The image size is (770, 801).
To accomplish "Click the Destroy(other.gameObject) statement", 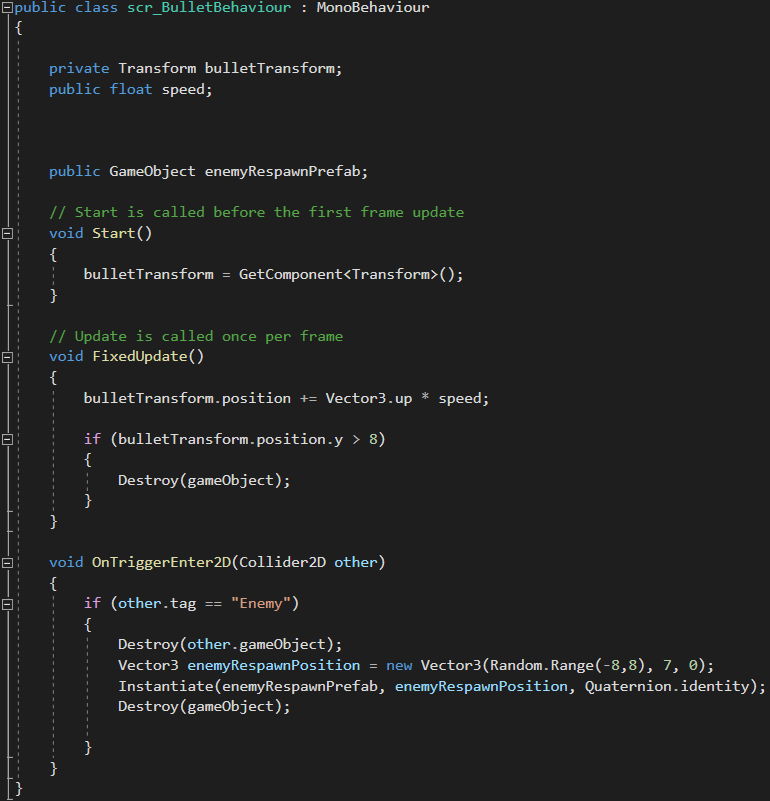I will pyautogui.click(x=230, y=645).
